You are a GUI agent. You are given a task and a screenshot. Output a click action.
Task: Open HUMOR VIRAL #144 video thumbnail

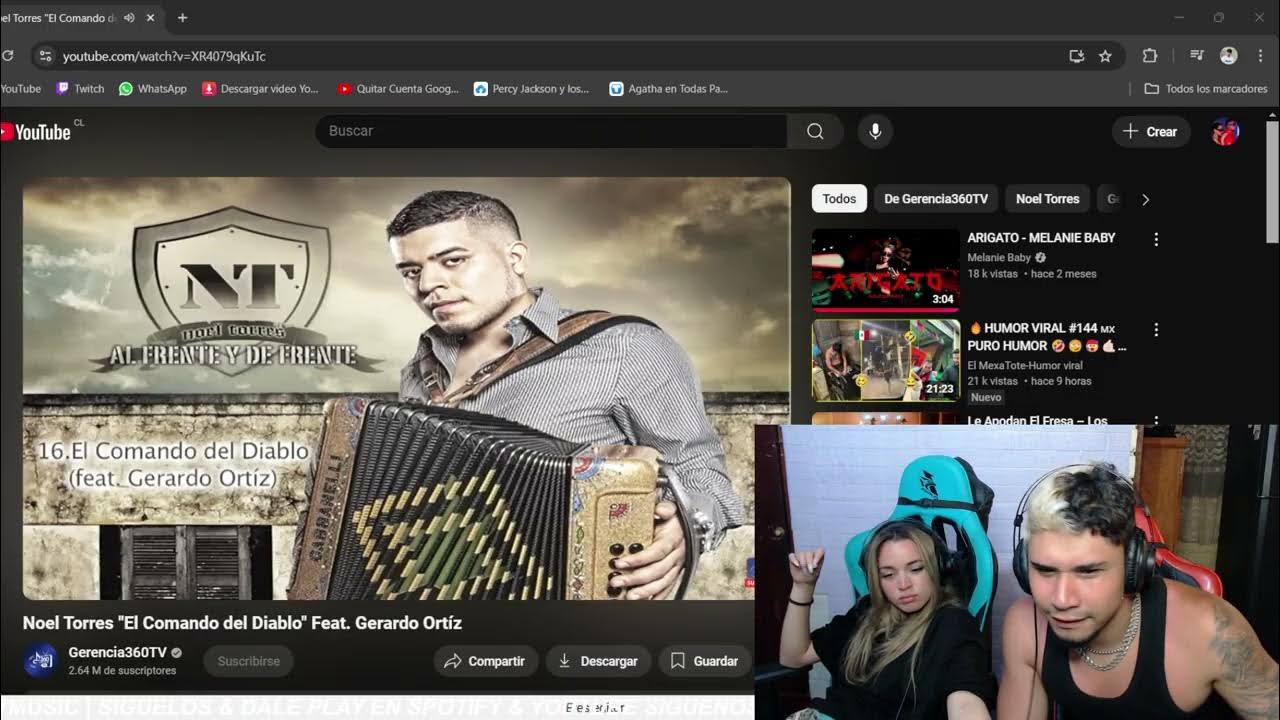886,360
